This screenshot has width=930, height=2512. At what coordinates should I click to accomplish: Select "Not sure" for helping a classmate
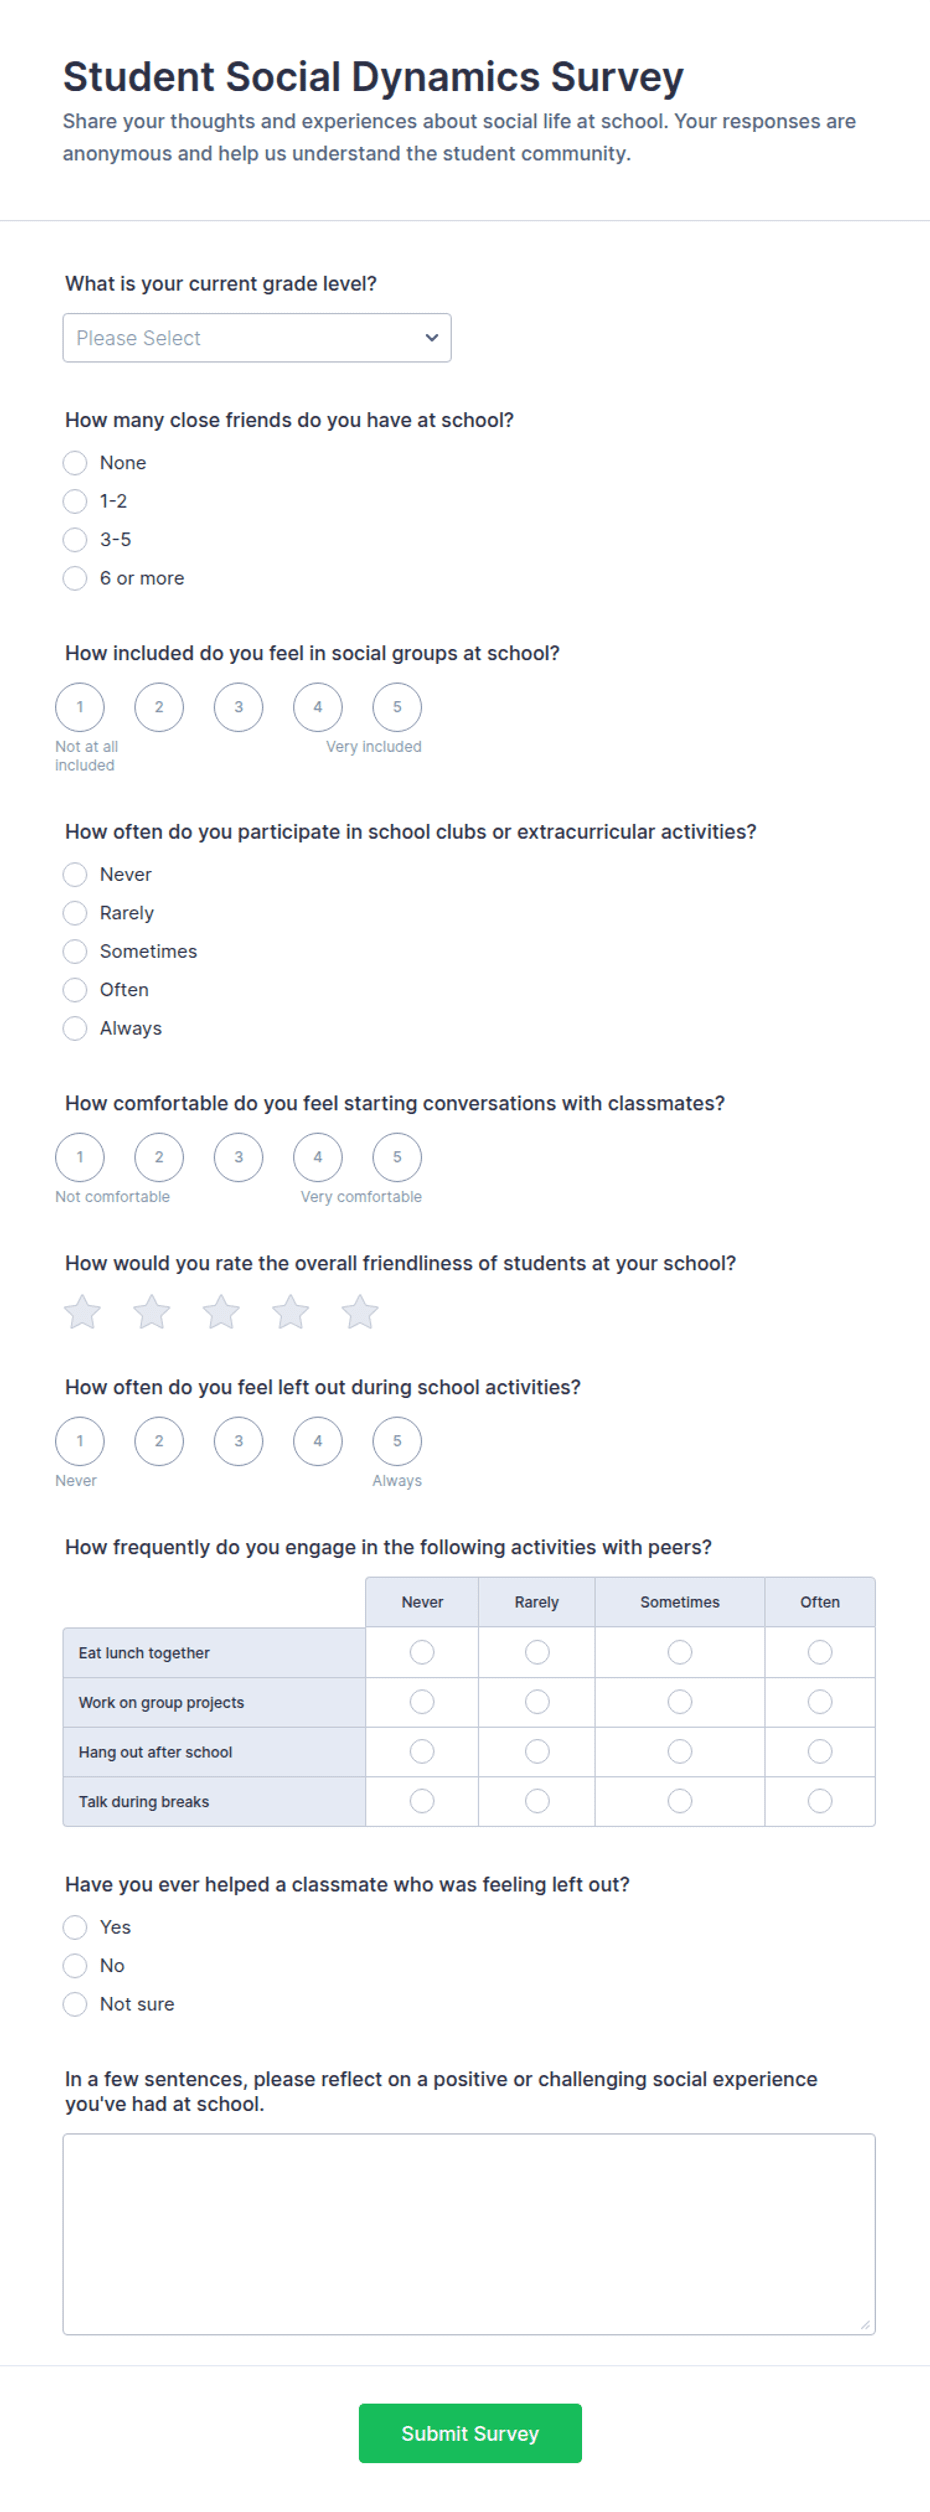75,2004
